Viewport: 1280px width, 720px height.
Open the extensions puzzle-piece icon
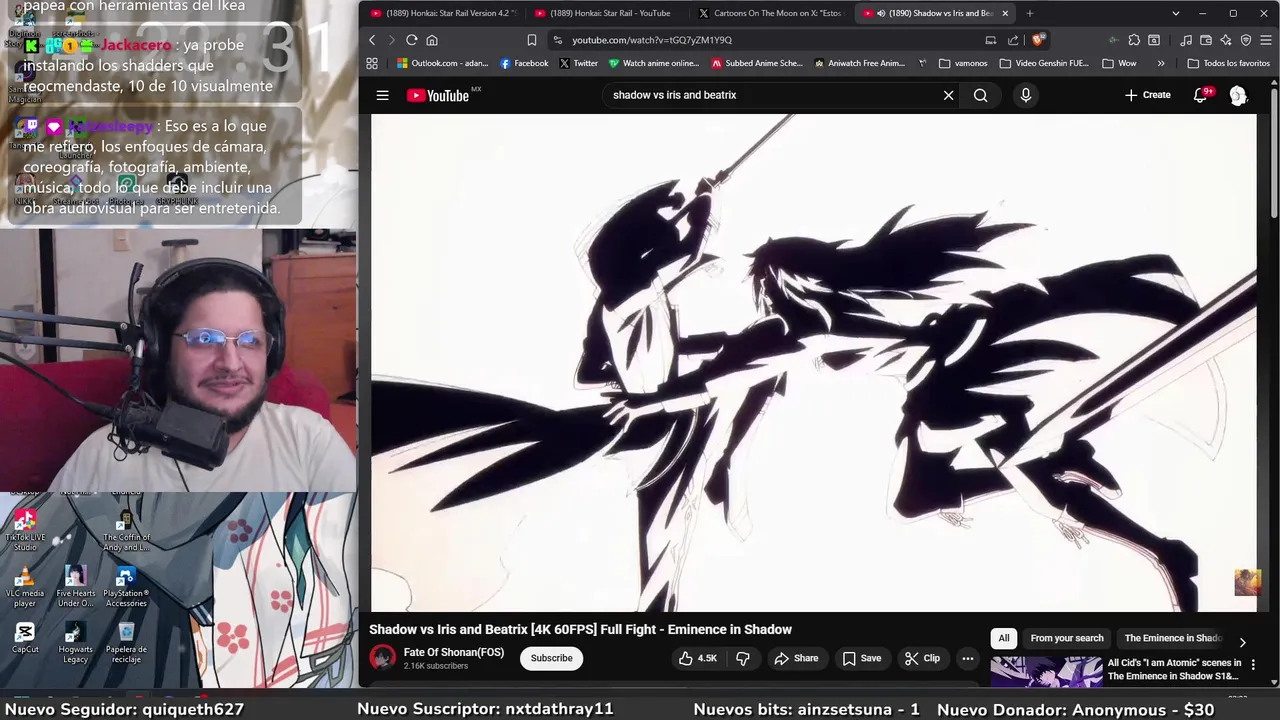[x=1134, y=40]
